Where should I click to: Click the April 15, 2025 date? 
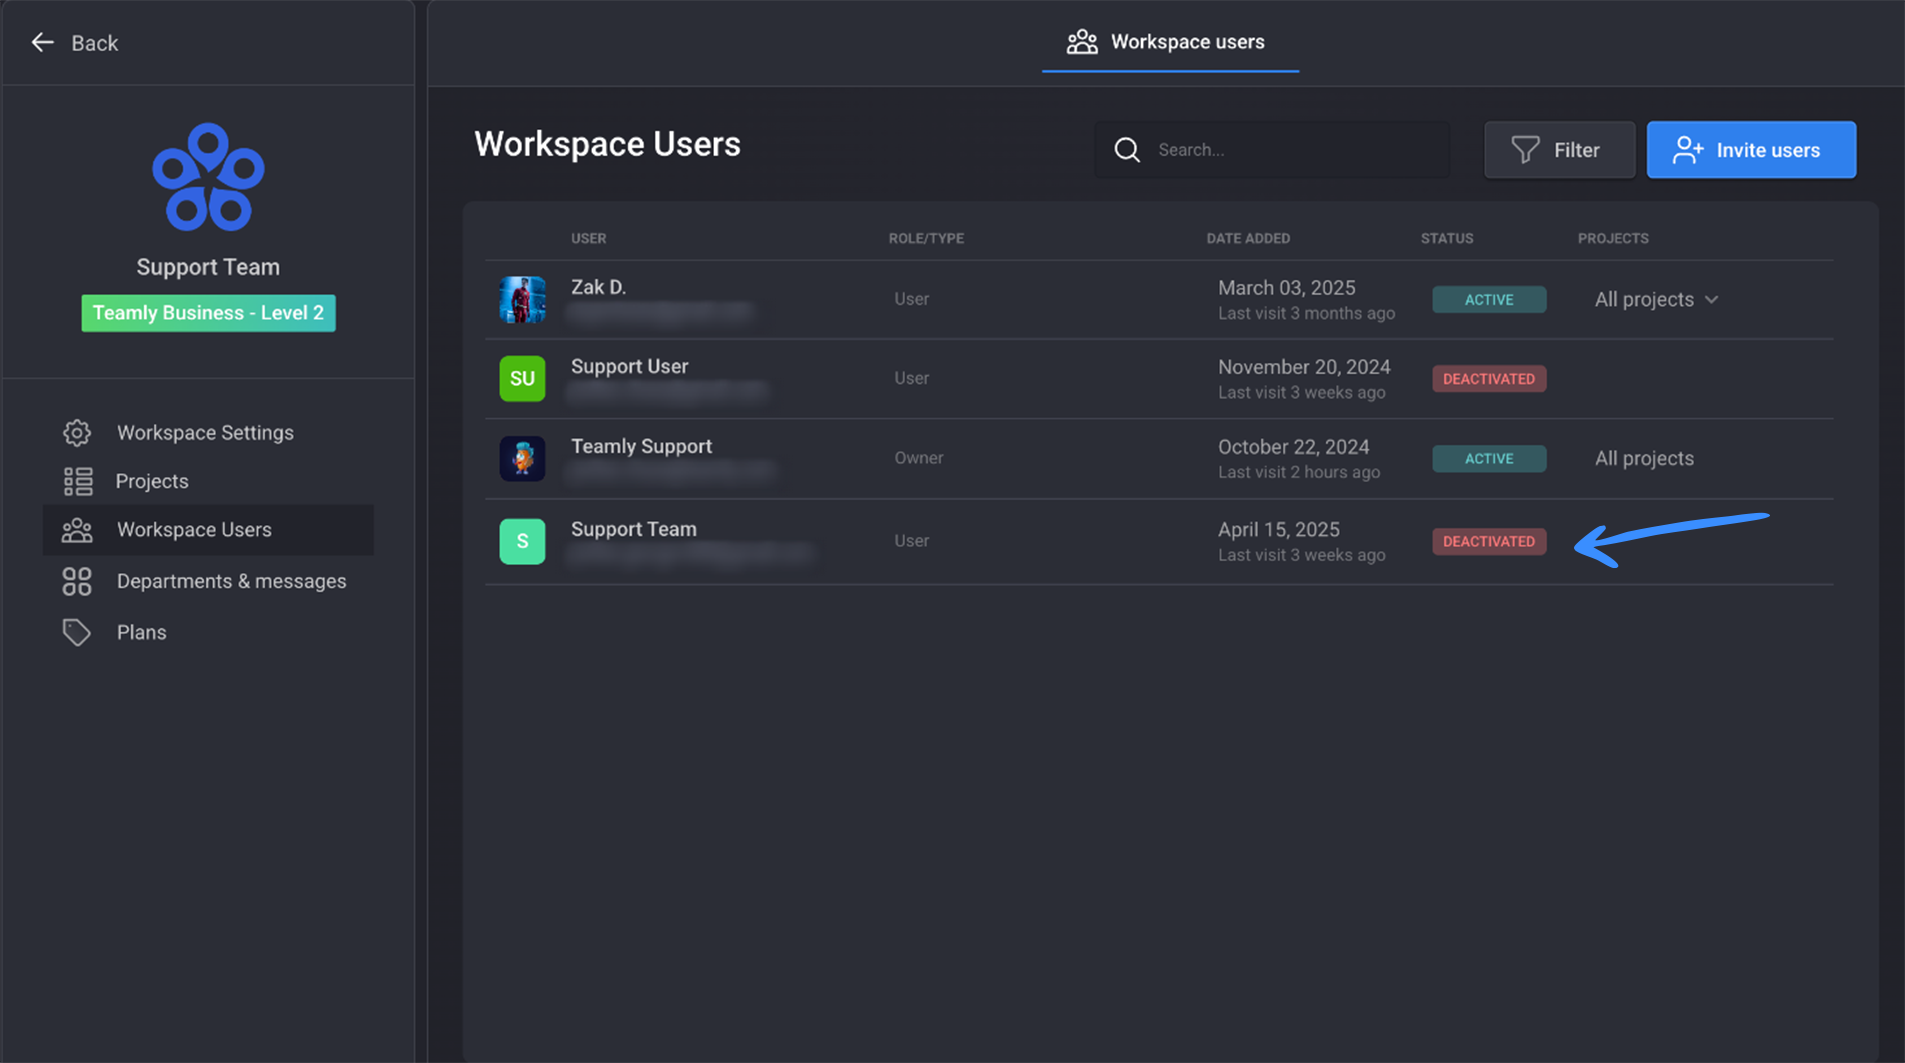[x=1278, y=529]
